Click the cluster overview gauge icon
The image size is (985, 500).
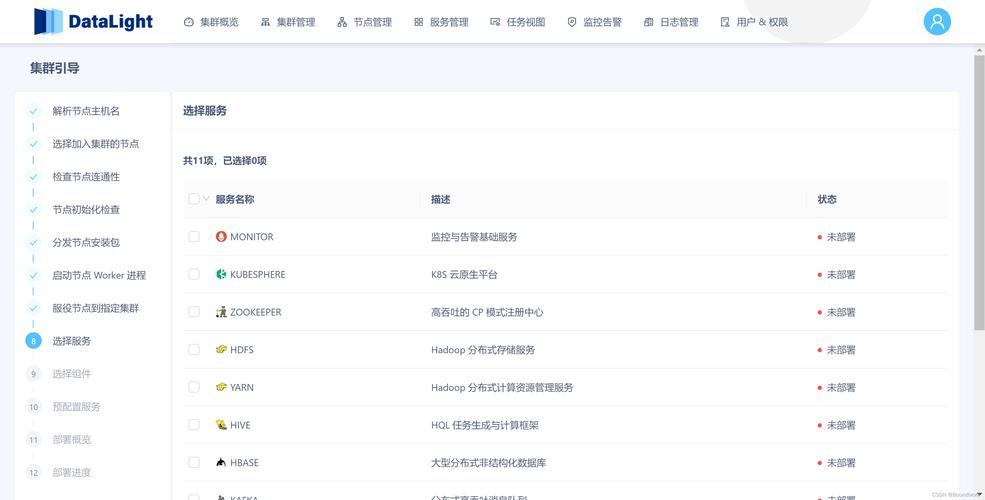click(x=188, y=22)
